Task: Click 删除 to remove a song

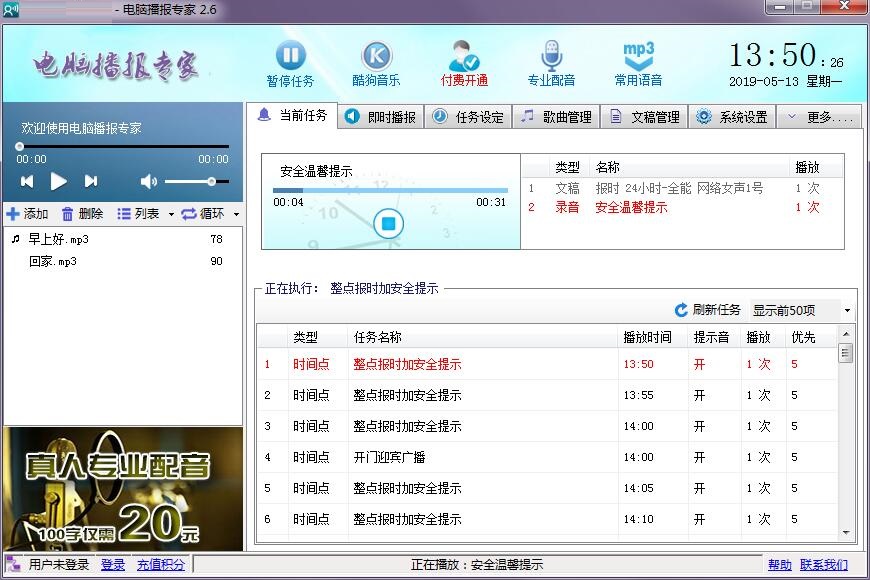Action: 82,214
